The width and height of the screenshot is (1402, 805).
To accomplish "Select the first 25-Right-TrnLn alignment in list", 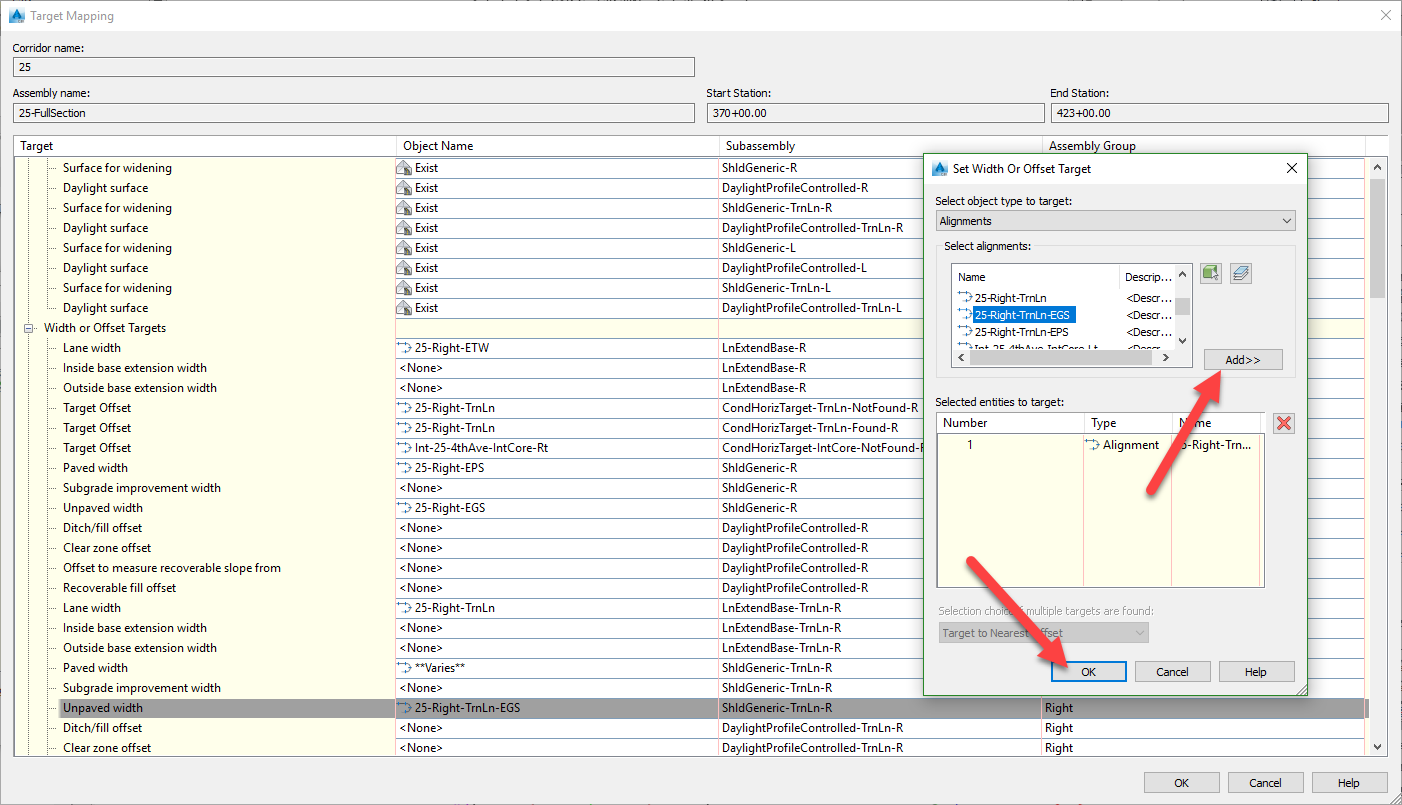I will 1010,298.
